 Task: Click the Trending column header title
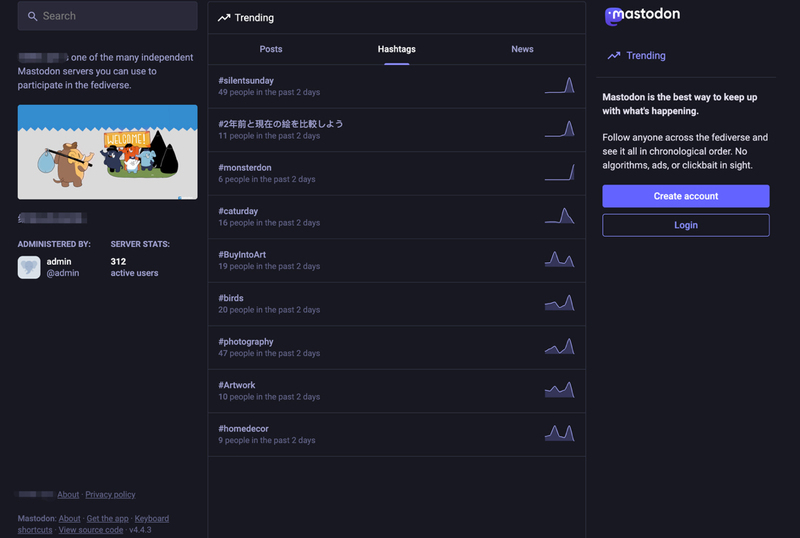[x=254, y=18]
